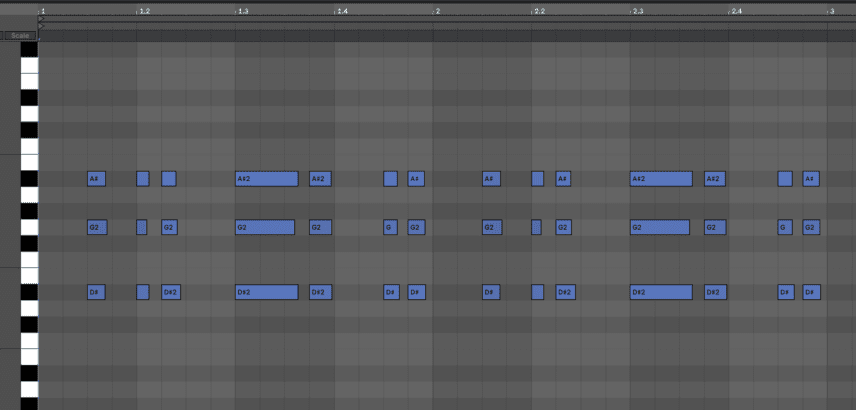The width and height of the screenshot is (856, 410).
Task: Select the last A# note before bar 2
Action: click(x=416, y=179)
